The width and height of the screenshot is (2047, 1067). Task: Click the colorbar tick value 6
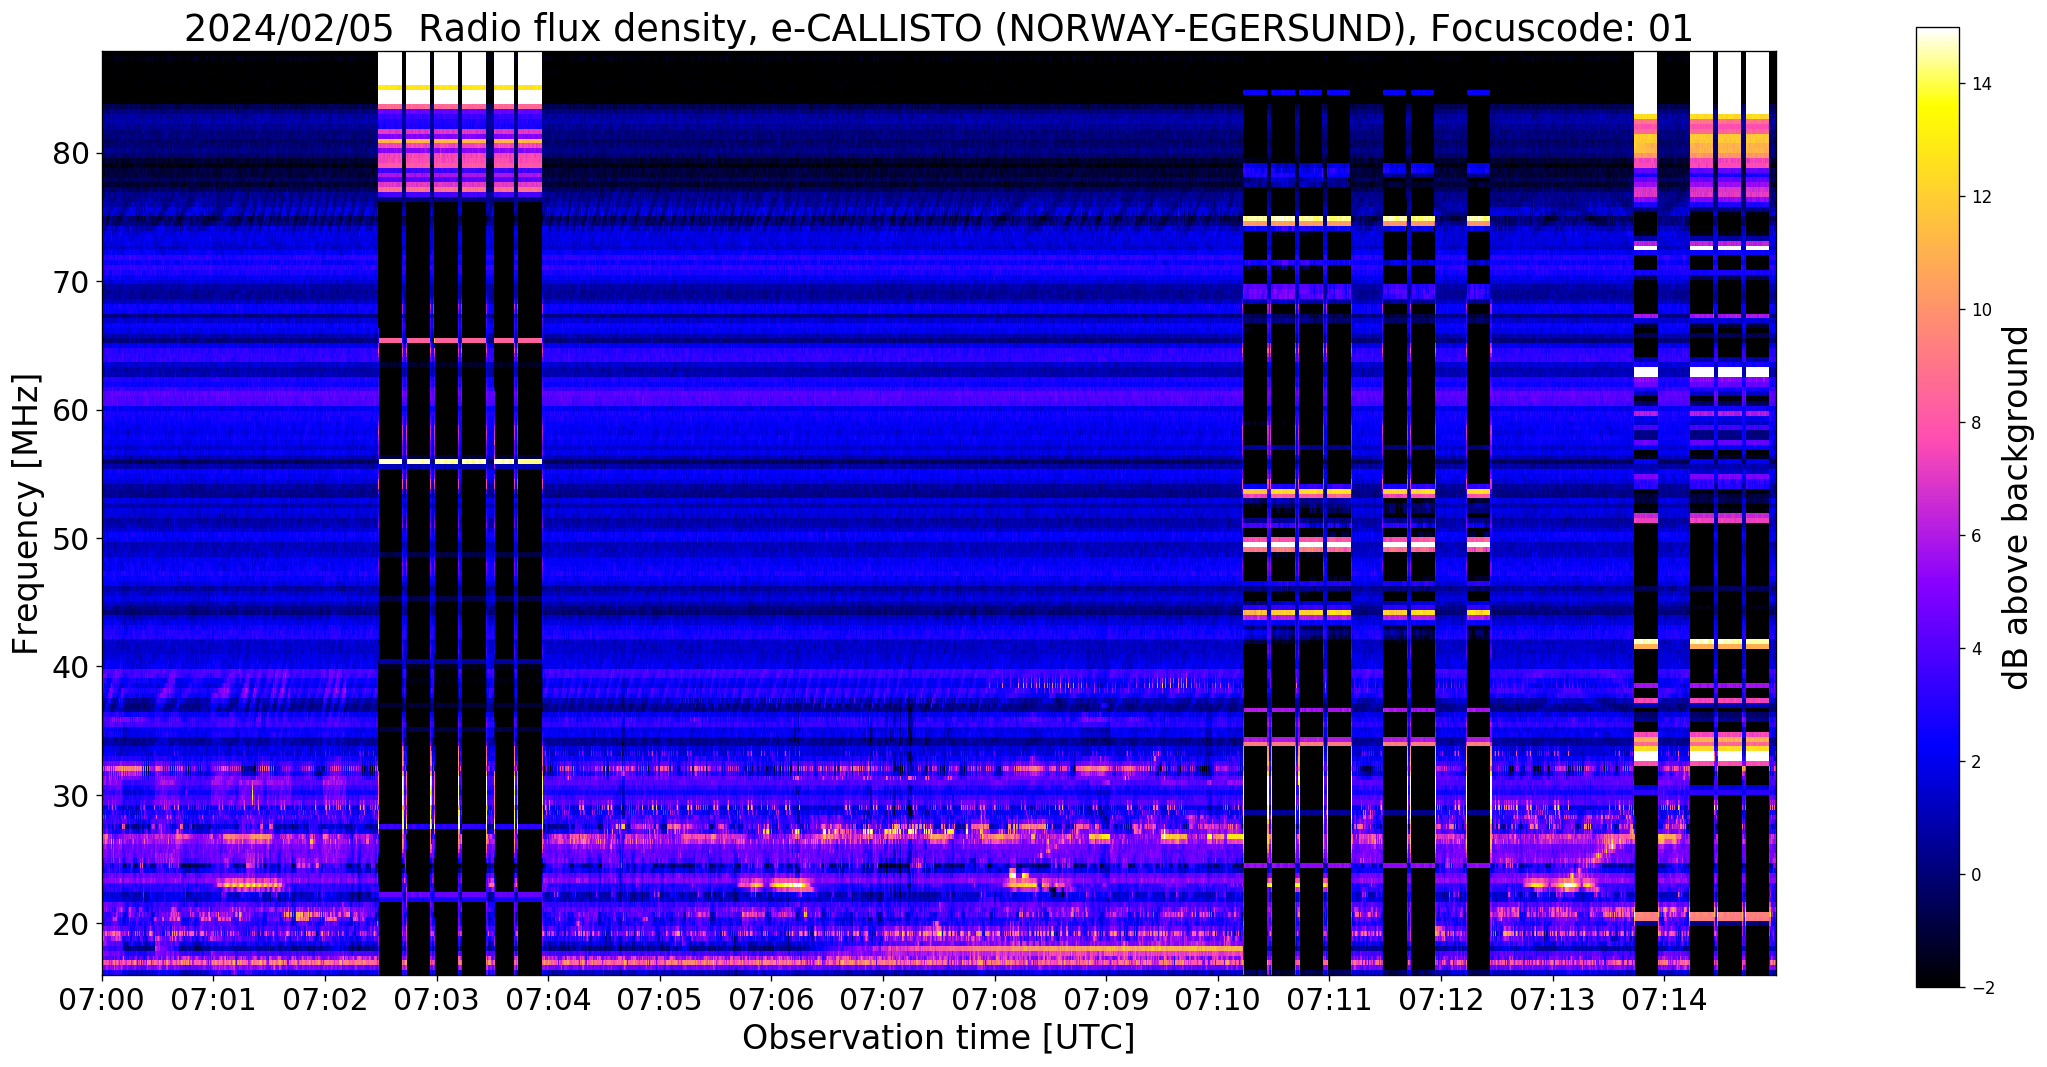pos(1975,537)
